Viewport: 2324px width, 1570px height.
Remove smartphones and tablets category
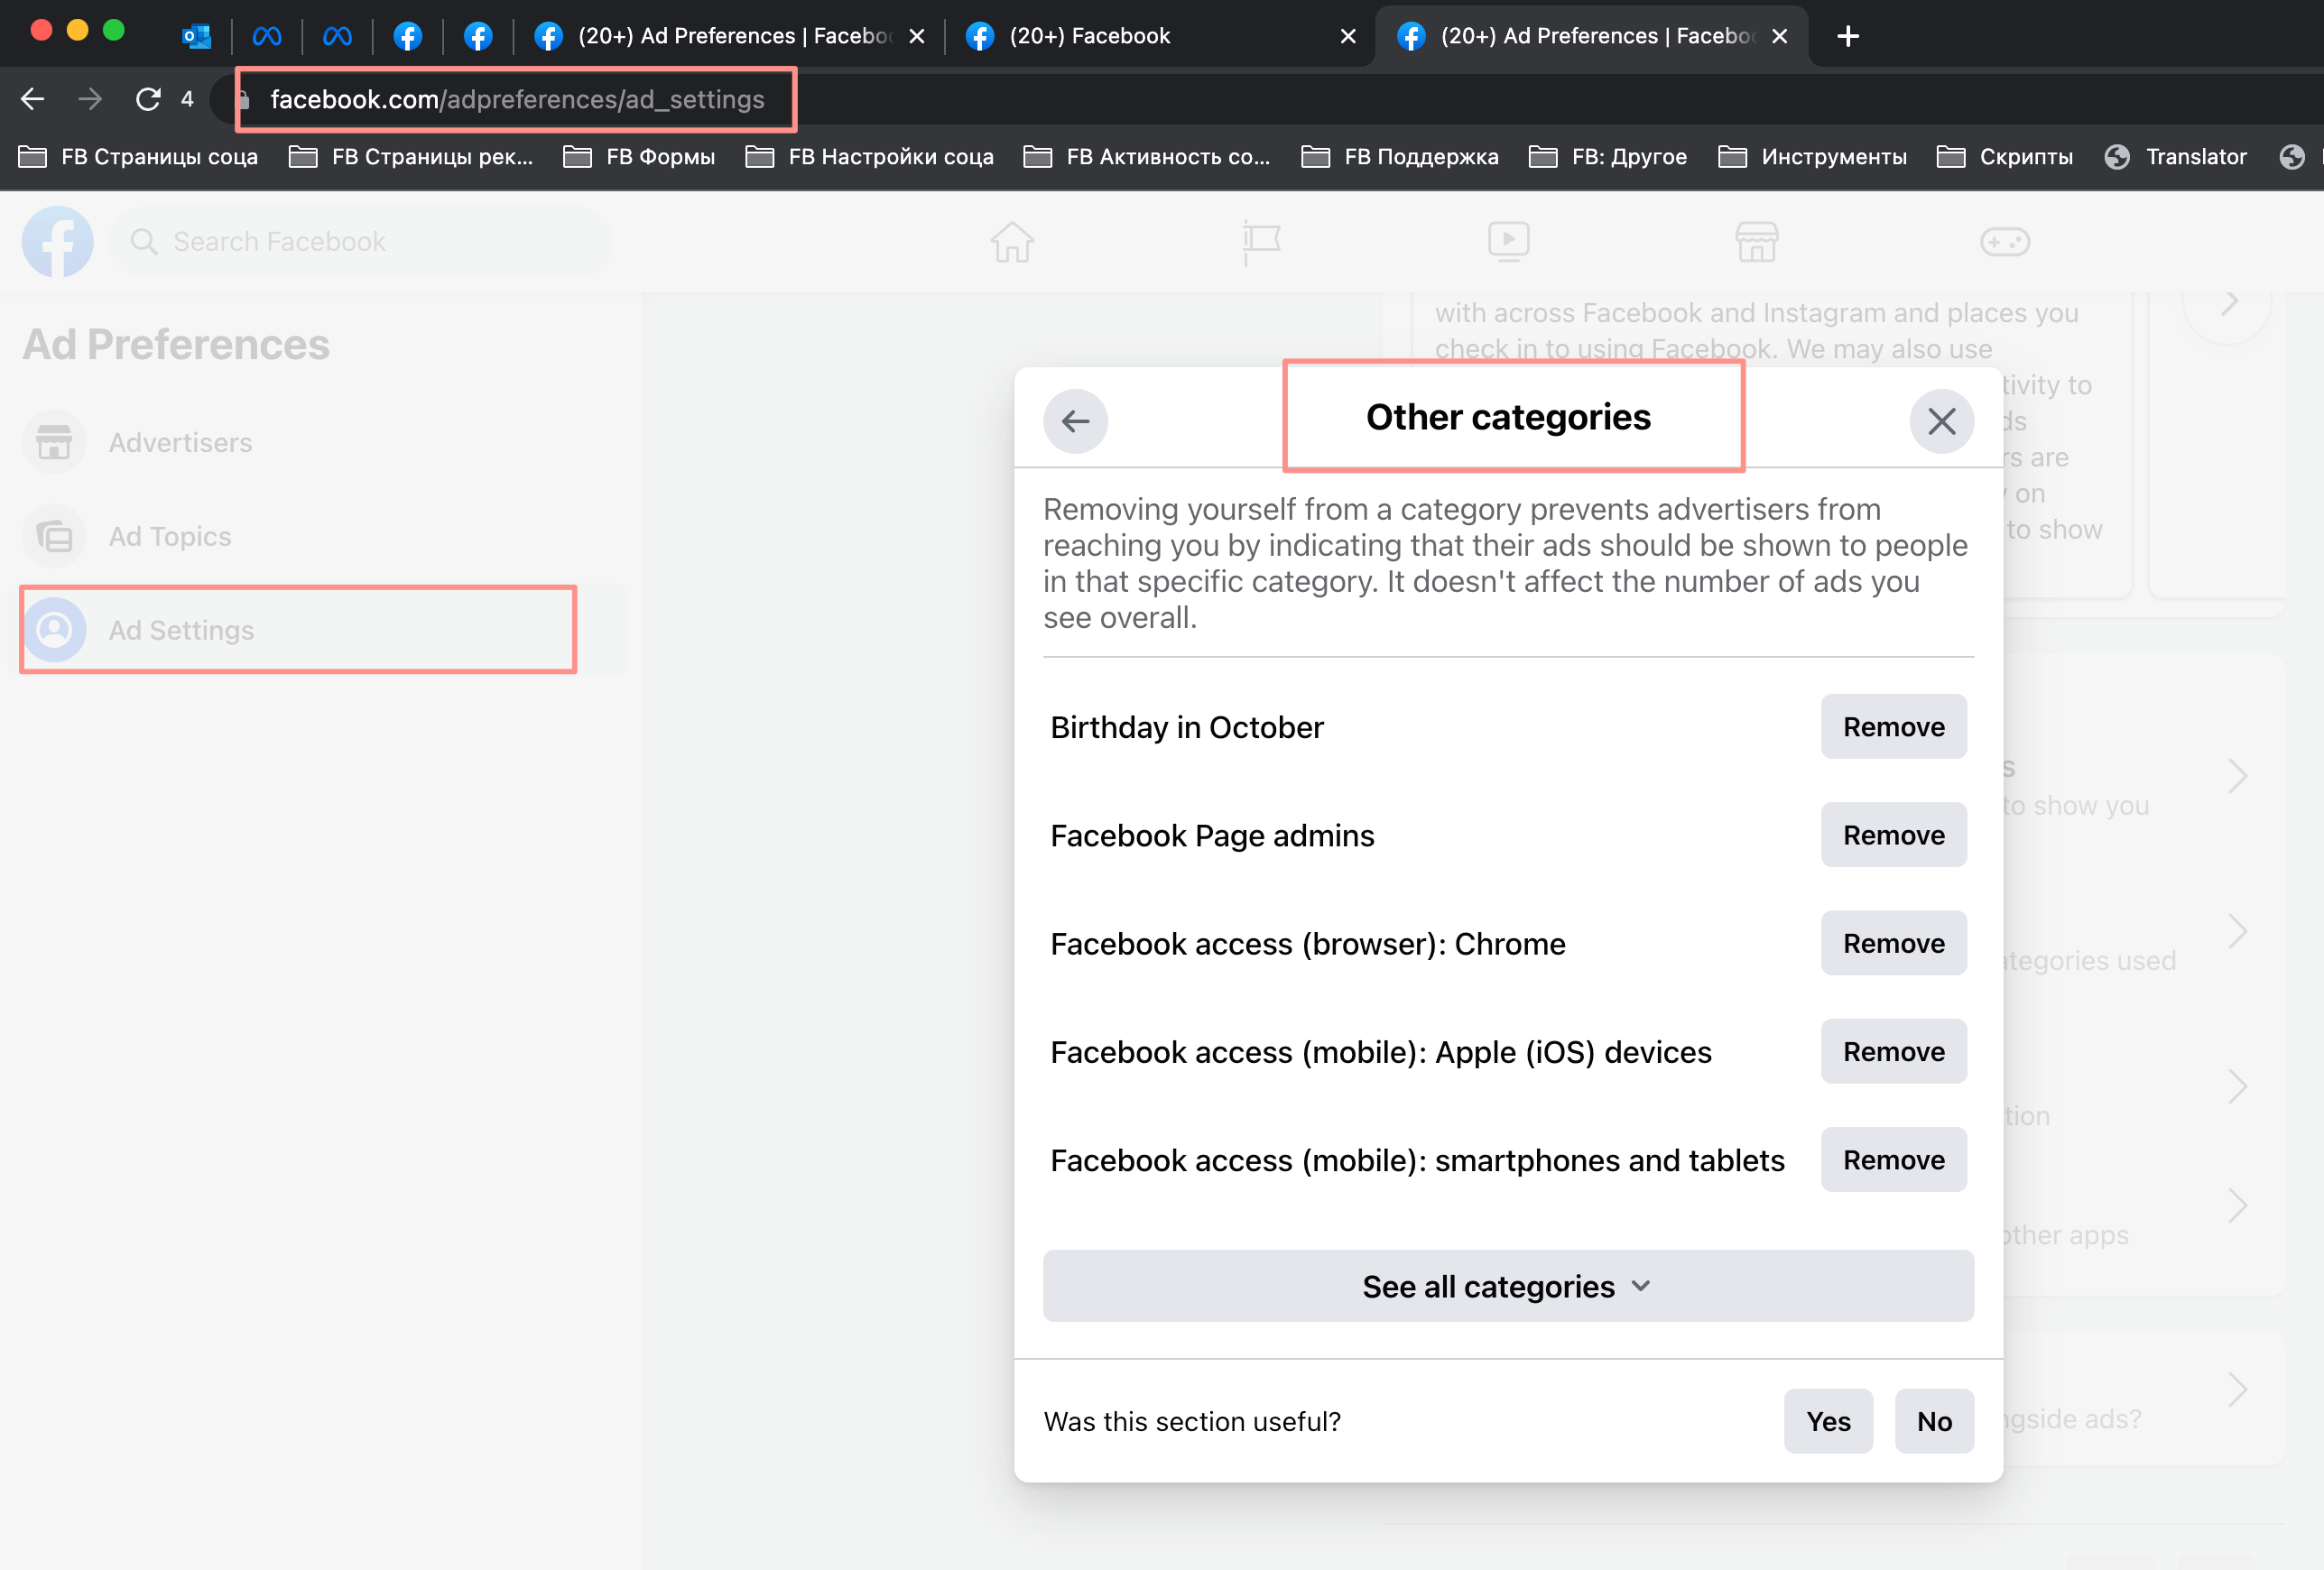(1893, 1160)
